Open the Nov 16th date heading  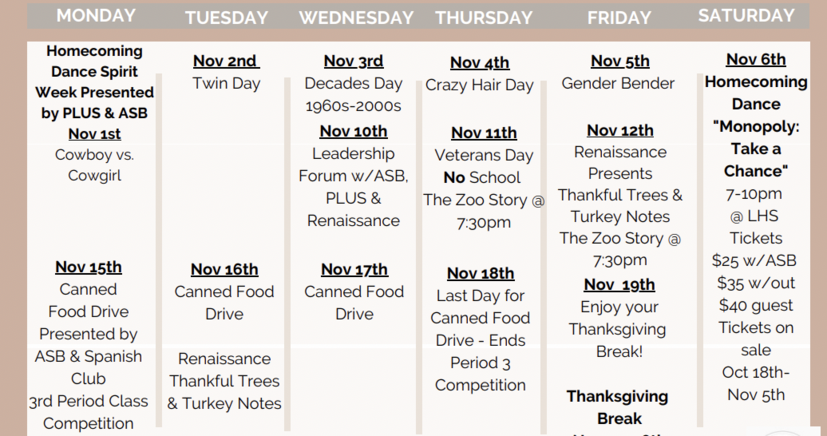[224, 269]
